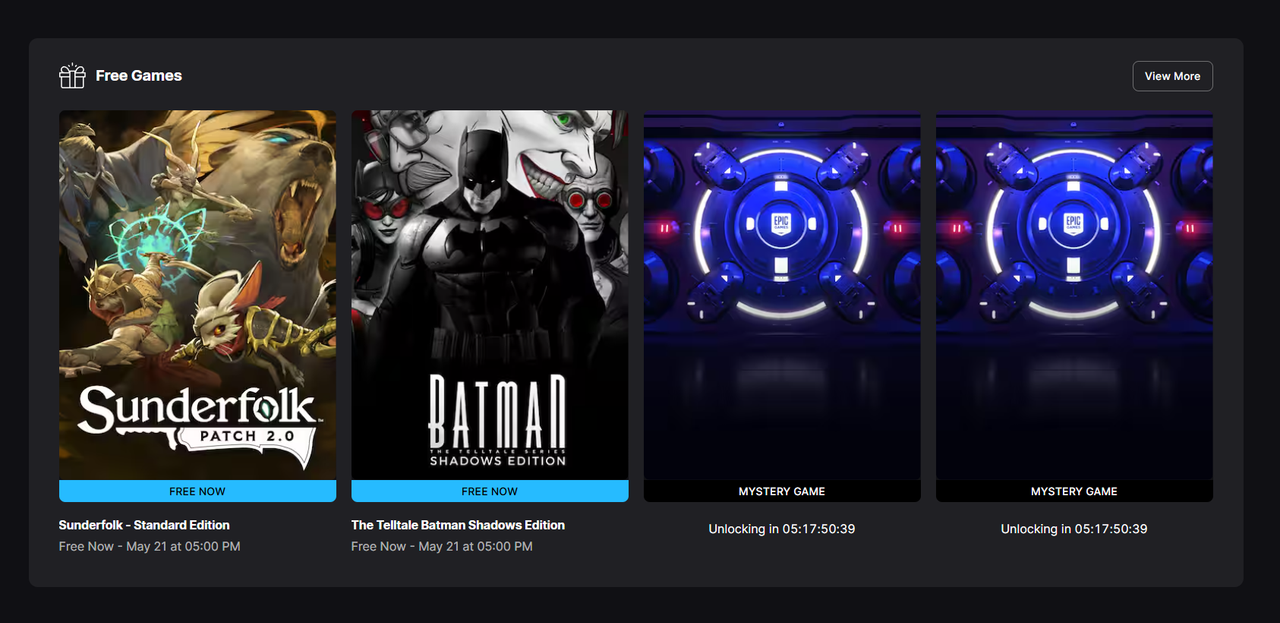Click the date text under Batman title
Viewport: 1280px width, 623px height.
442,547
